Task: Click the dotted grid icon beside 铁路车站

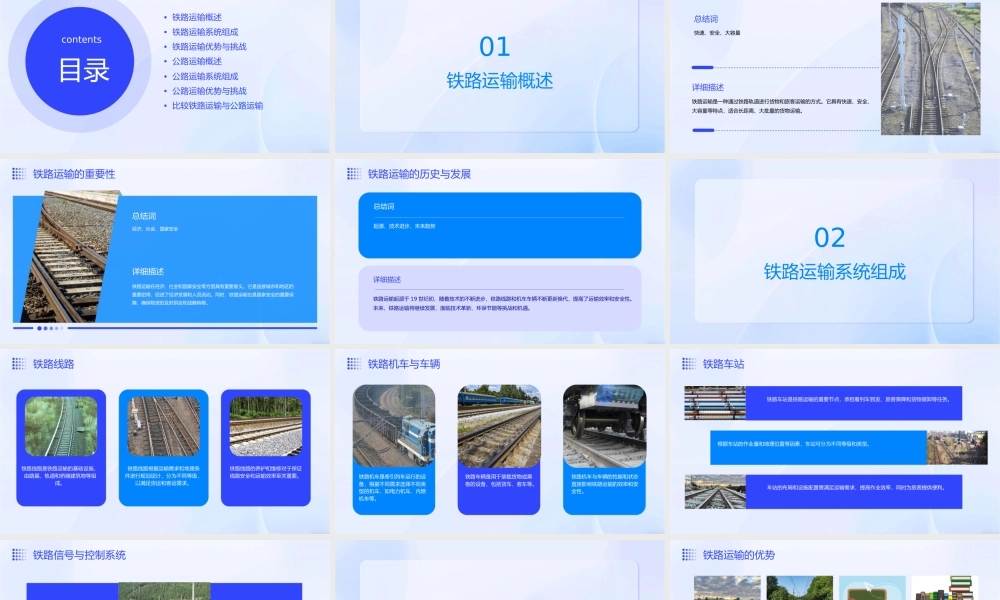Action: click(689, 364)
